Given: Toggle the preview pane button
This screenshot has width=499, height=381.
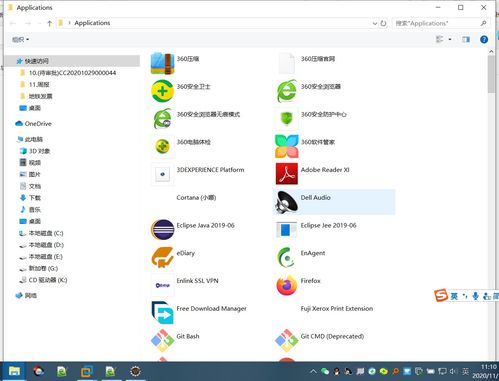Looking at the screenshot, I should tap(466, 40).
